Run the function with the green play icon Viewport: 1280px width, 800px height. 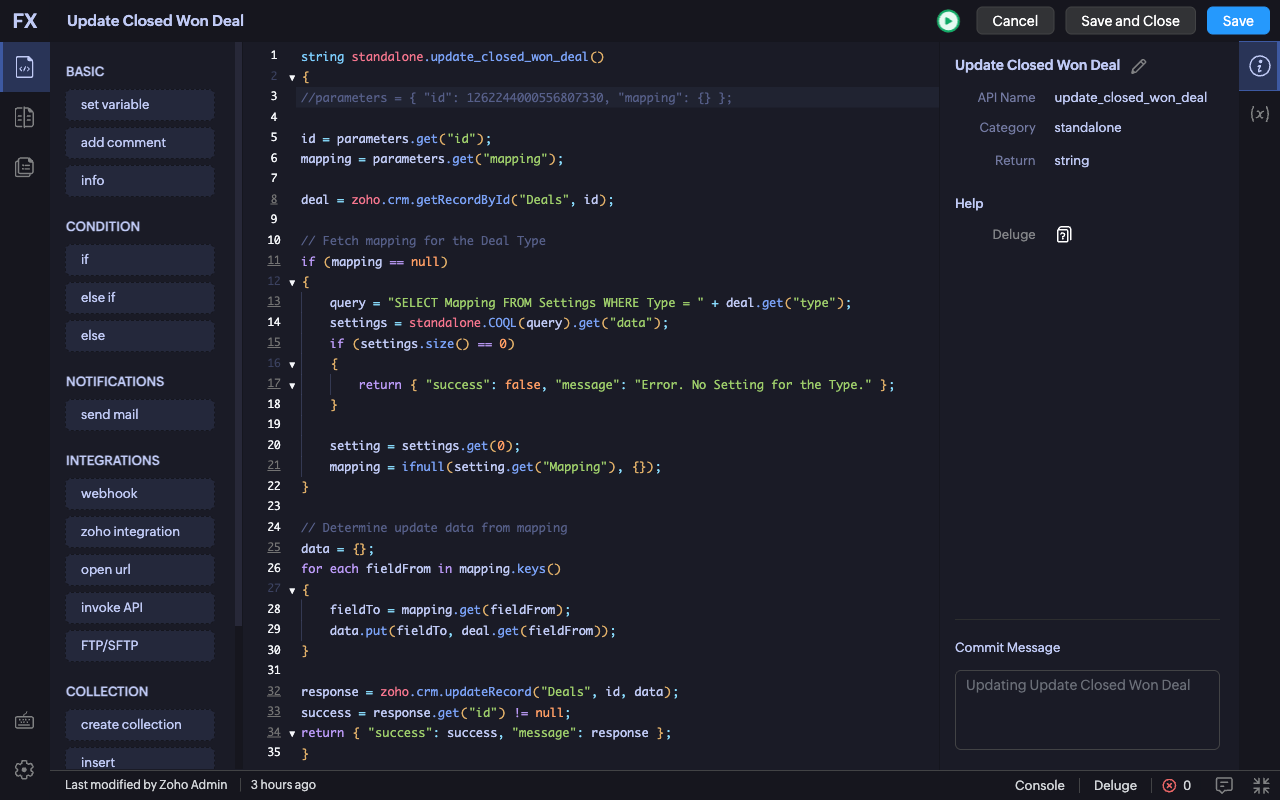[948, 21]
